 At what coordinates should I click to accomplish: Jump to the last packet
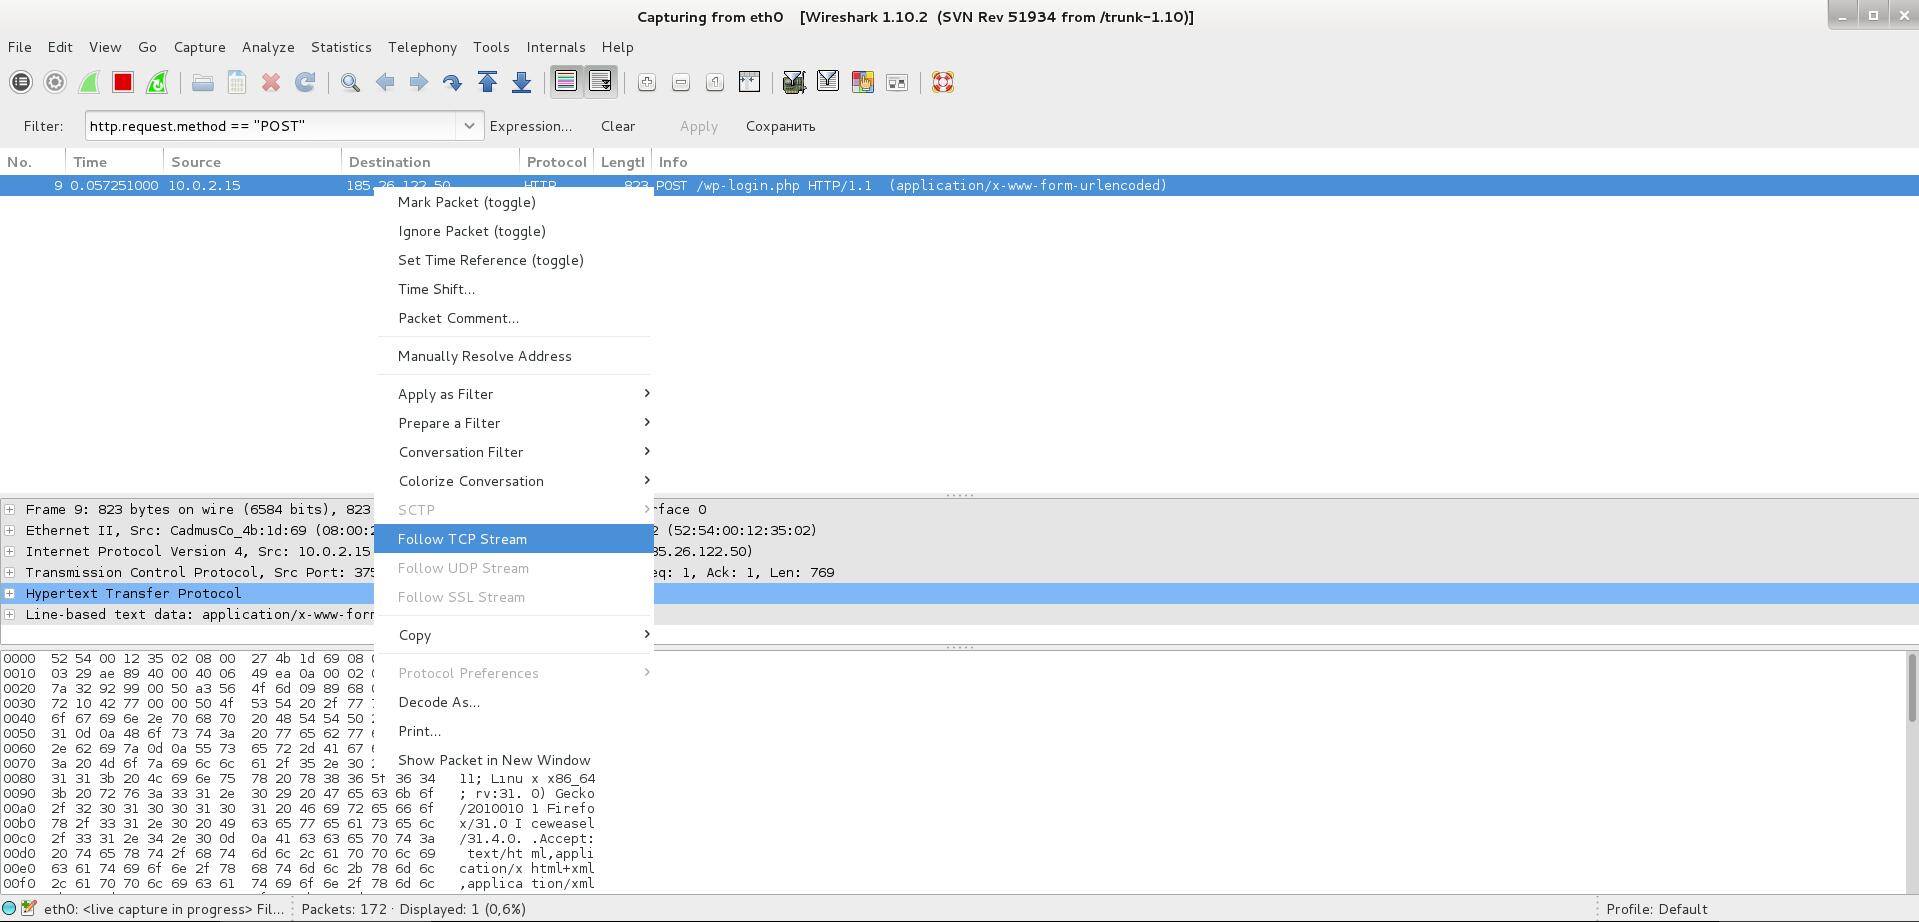point(521,83)
